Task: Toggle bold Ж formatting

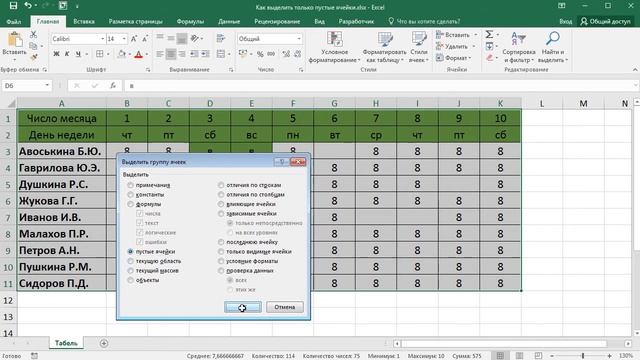Action: point(56,54)
